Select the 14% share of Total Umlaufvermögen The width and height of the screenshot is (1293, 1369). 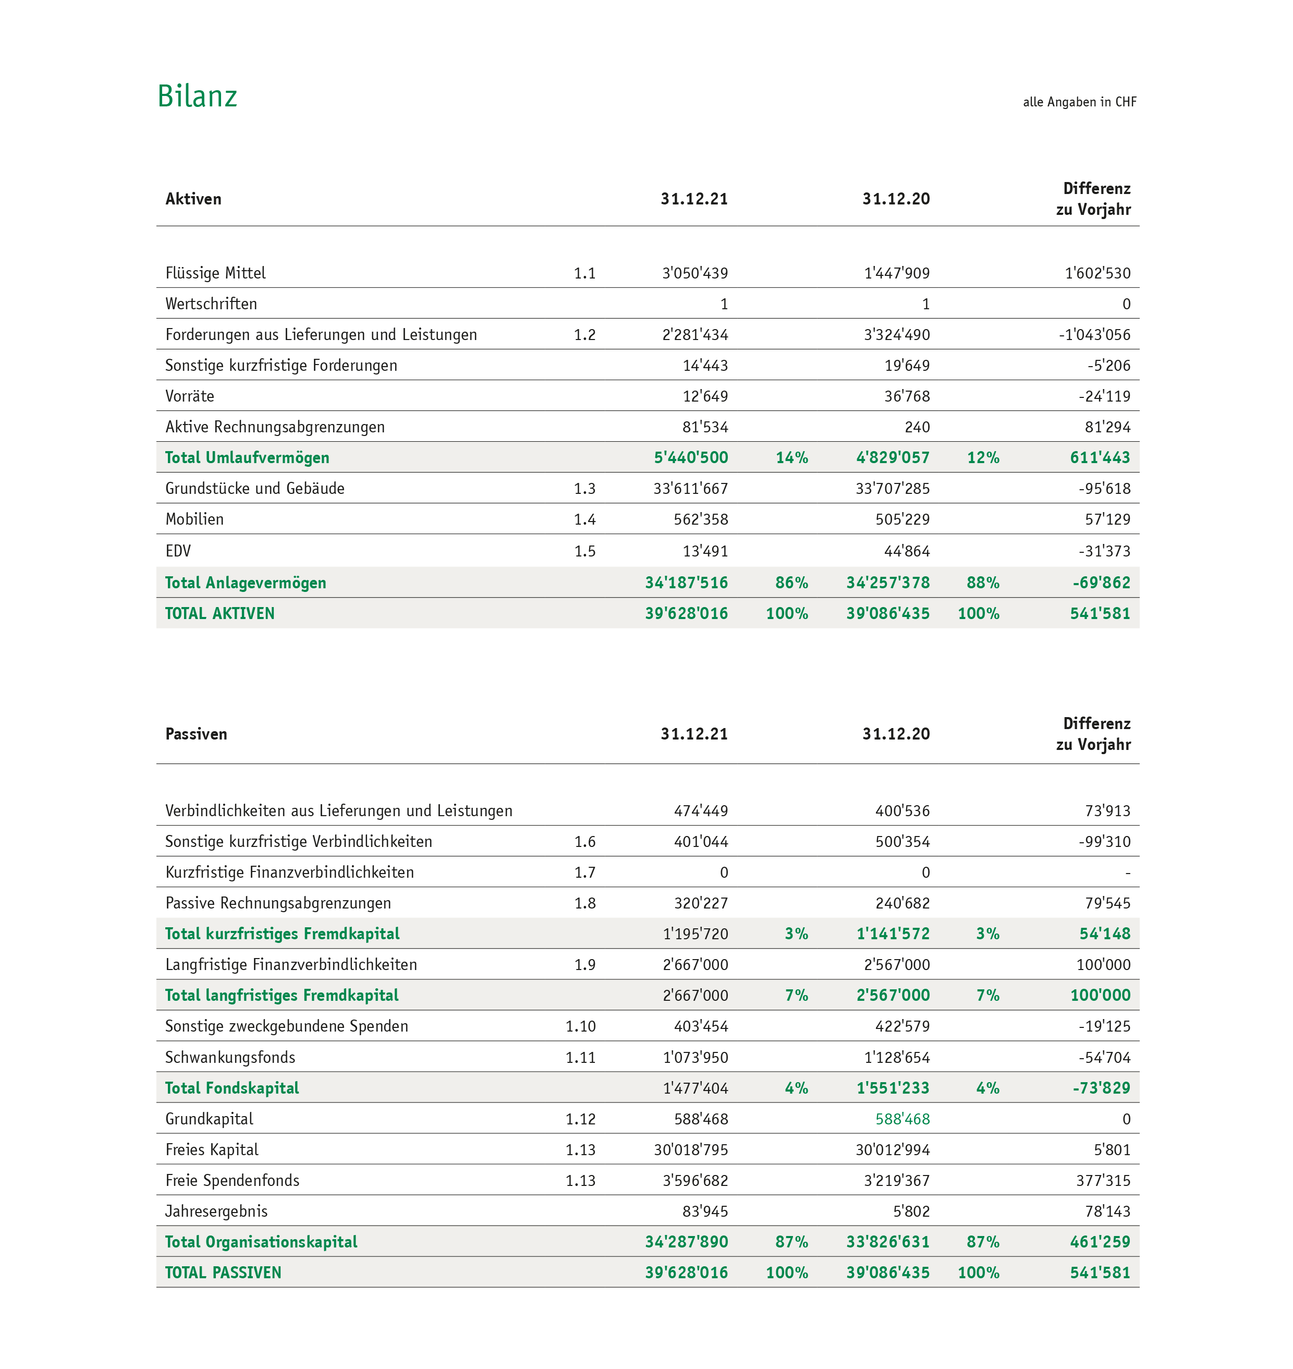tap(791, 458)
